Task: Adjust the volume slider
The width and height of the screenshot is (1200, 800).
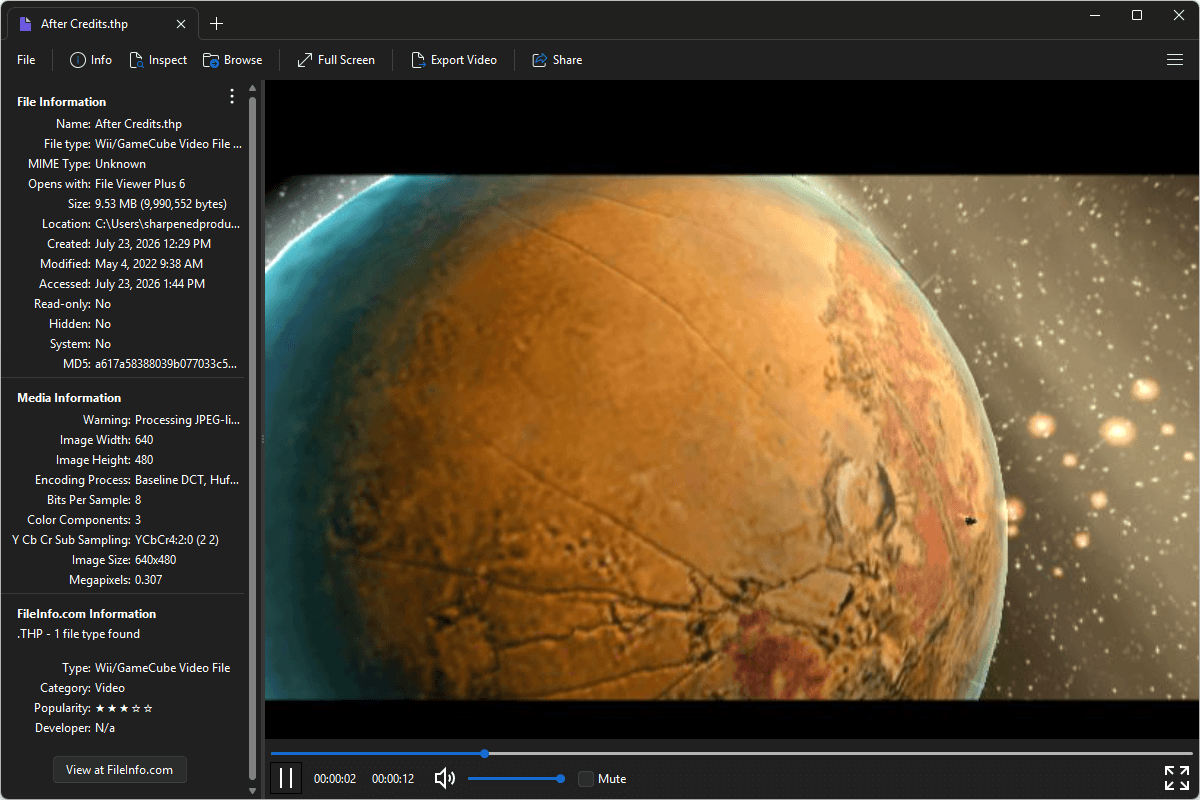Action: pyautogui.click(x=515, y=778)
